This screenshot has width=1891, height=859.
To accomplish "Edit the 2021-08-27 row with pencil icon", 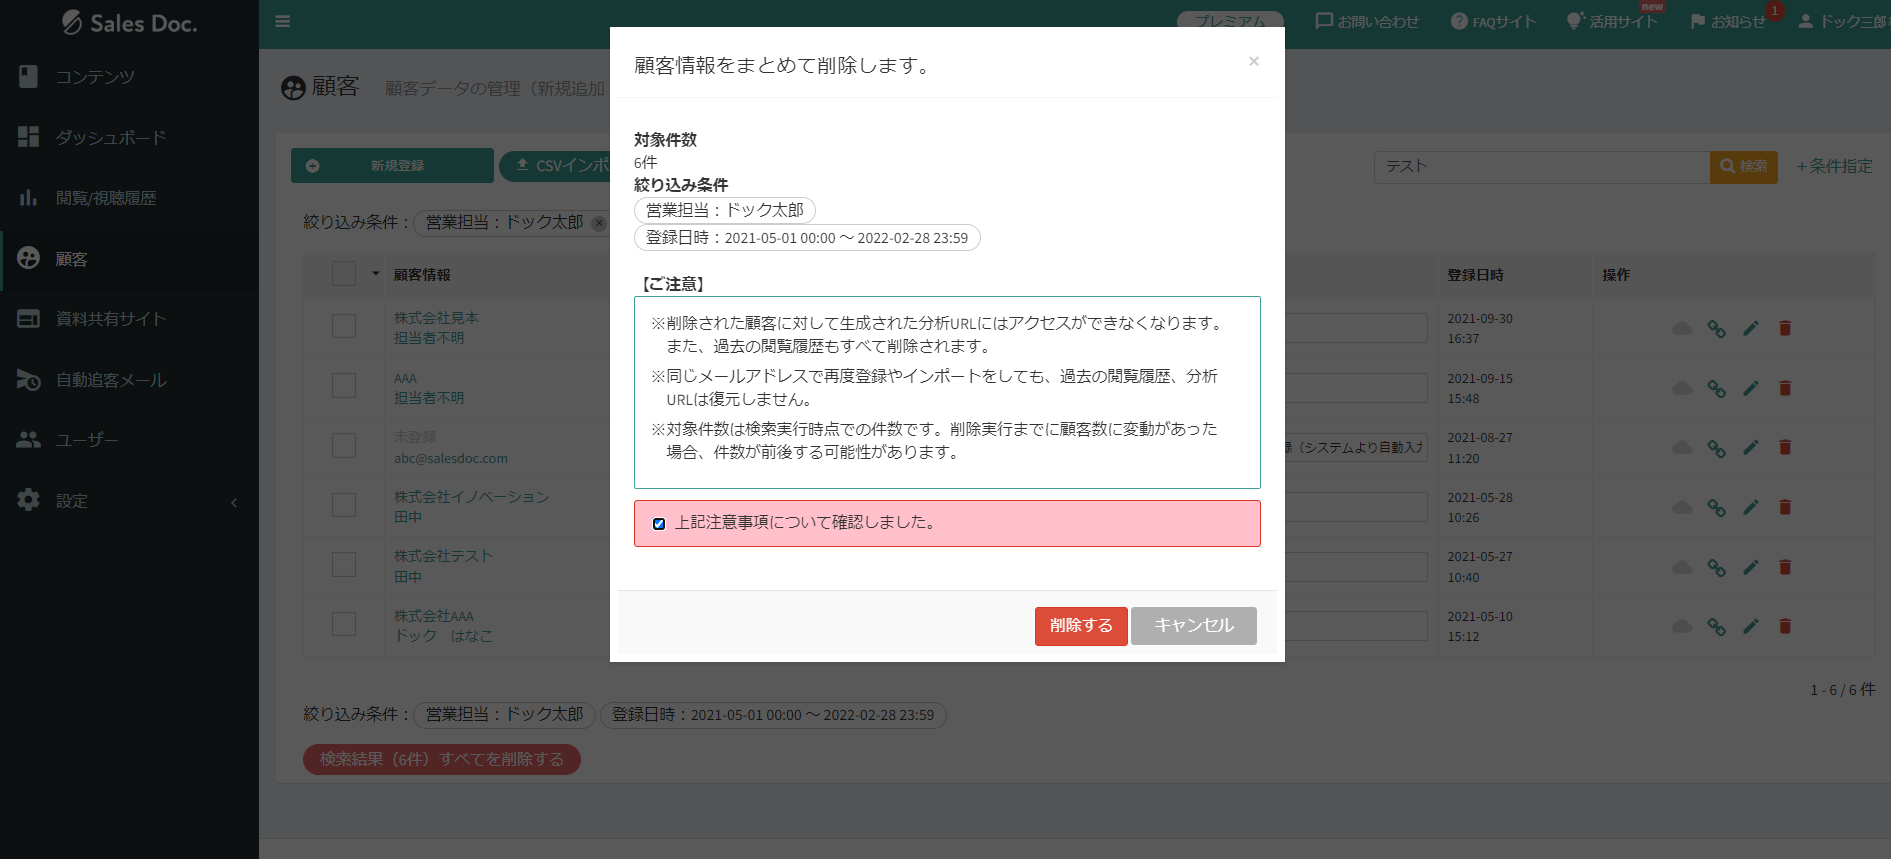I will [x=1750, y=447].
